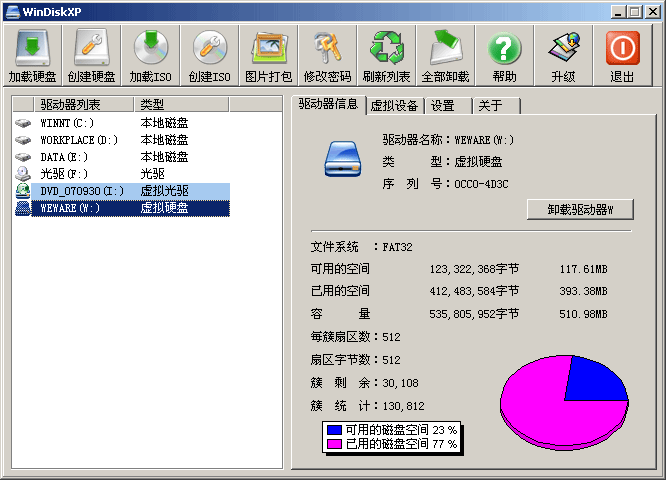Click the 全部卸载 (unmount all) icon

point(445,57)
